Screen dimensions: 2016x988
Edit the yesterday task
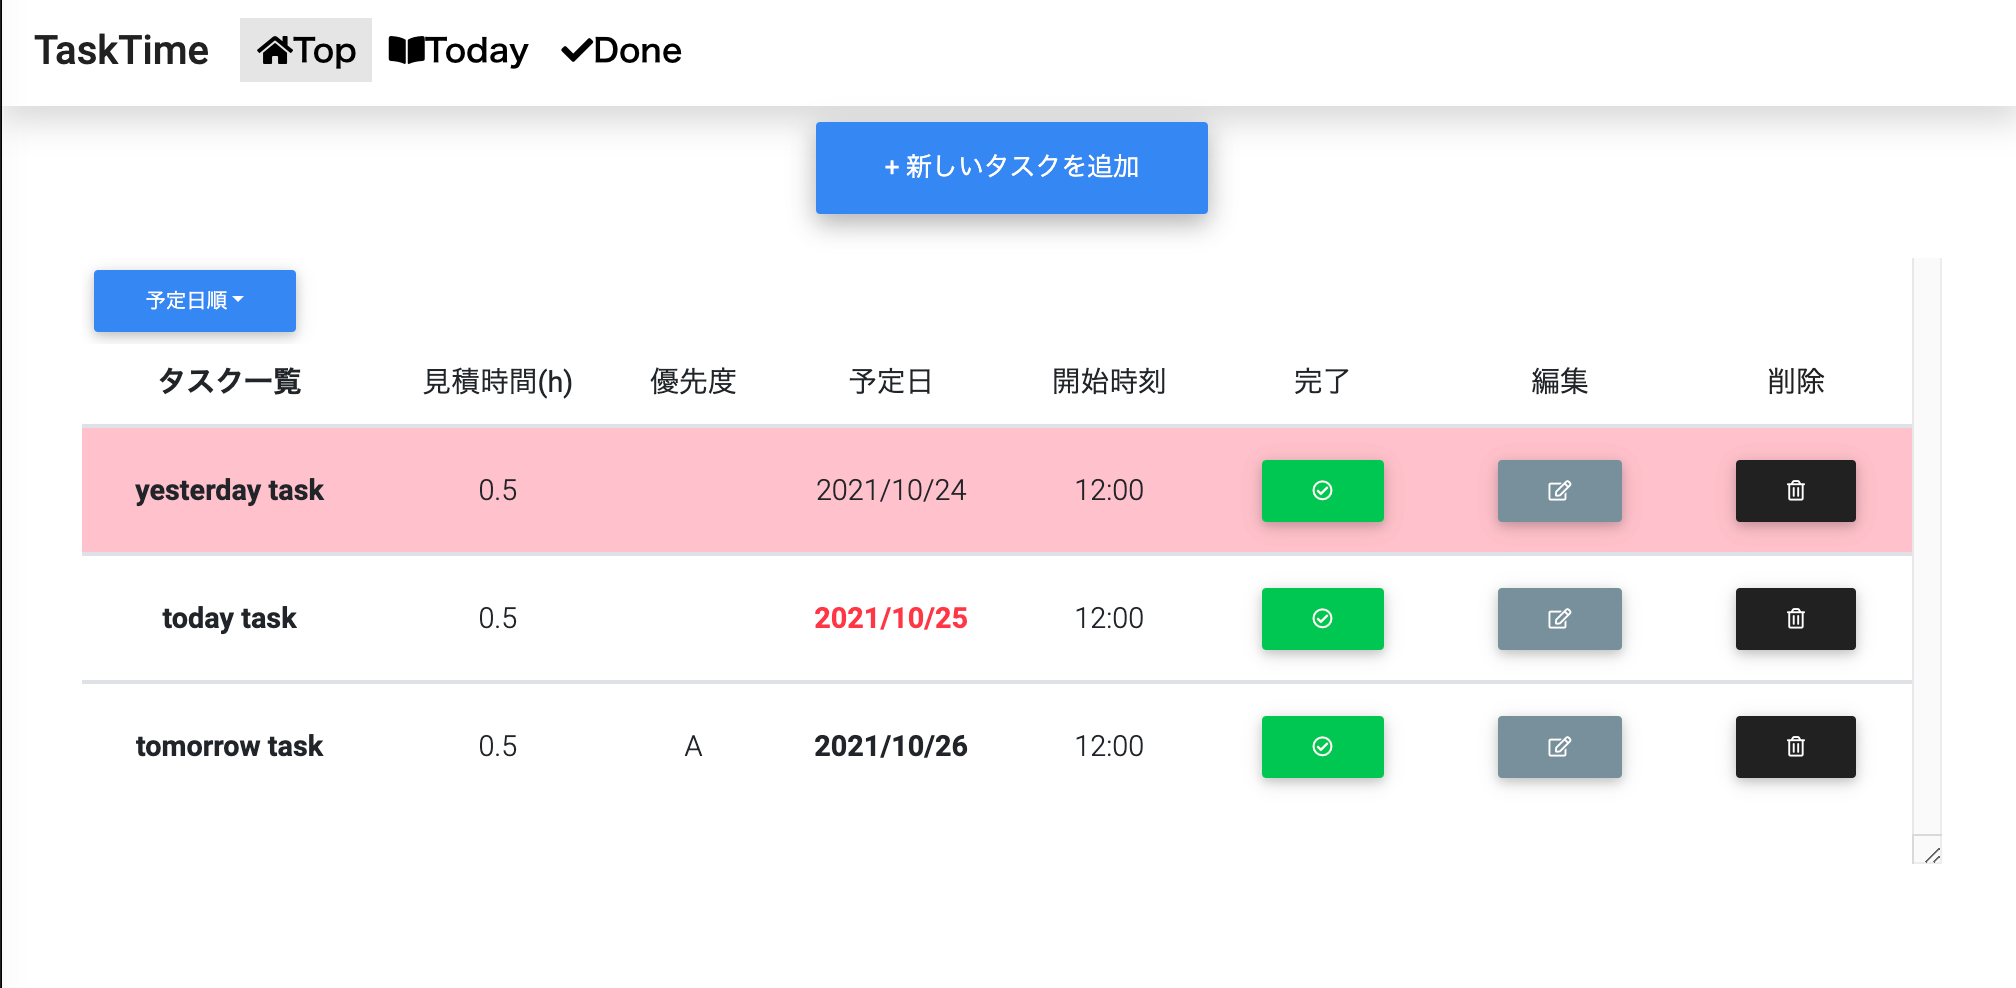[1559, 491]
